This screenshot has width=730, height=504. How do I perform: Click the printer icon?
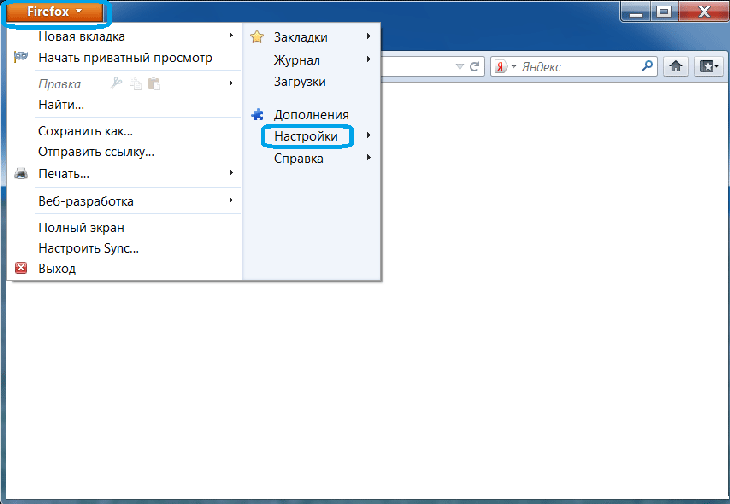(x=21, y=174)
